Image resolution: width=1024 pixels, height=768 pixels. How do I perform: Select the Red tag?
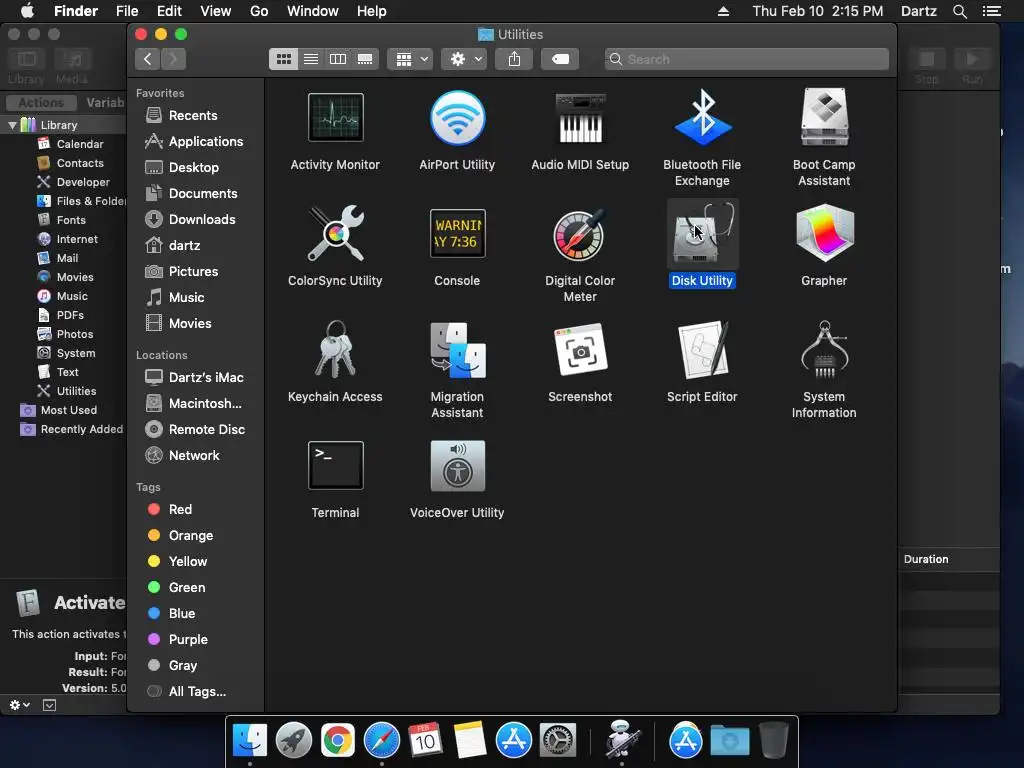(x=170, y=509)
